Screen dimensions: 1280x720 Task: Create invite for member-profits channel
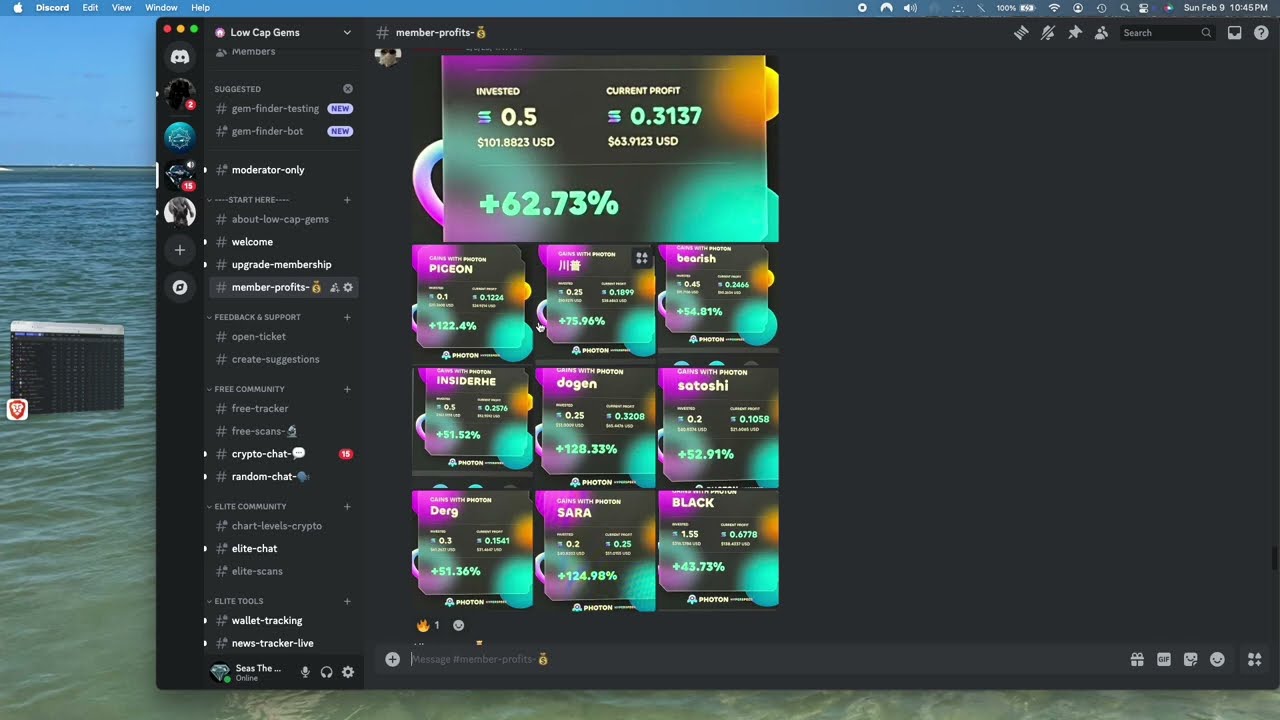(335, 288)
